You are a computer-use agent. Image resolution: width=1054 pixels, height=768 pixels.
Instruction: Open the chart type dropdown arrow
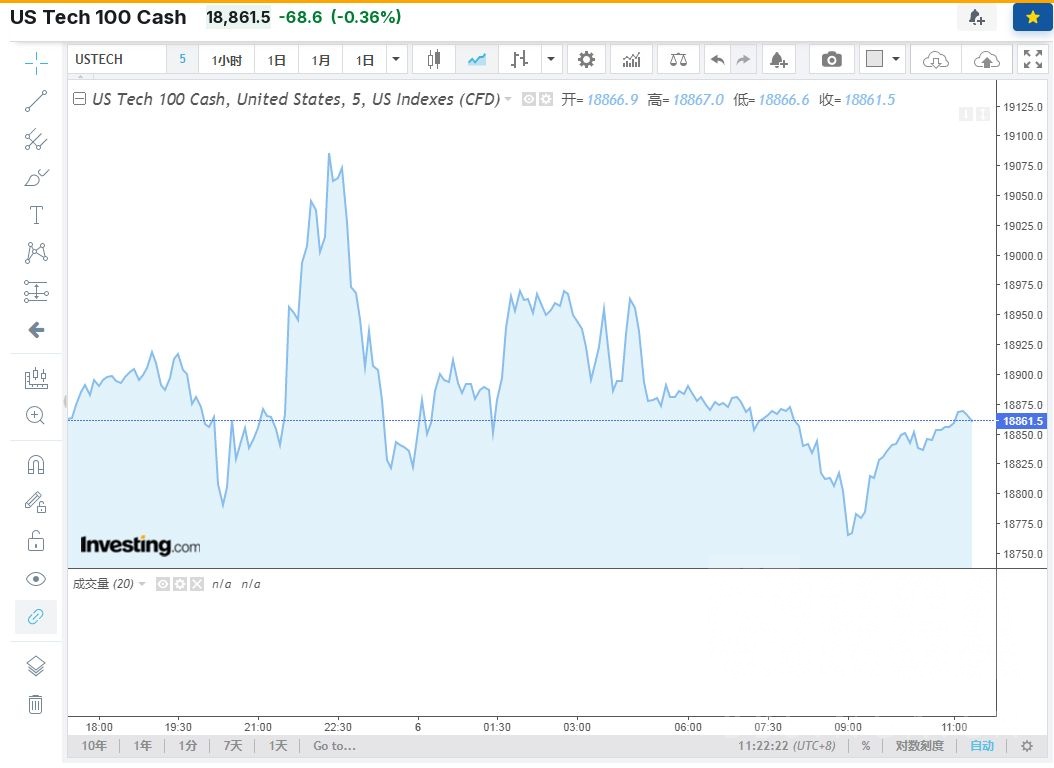pos(551,59)
